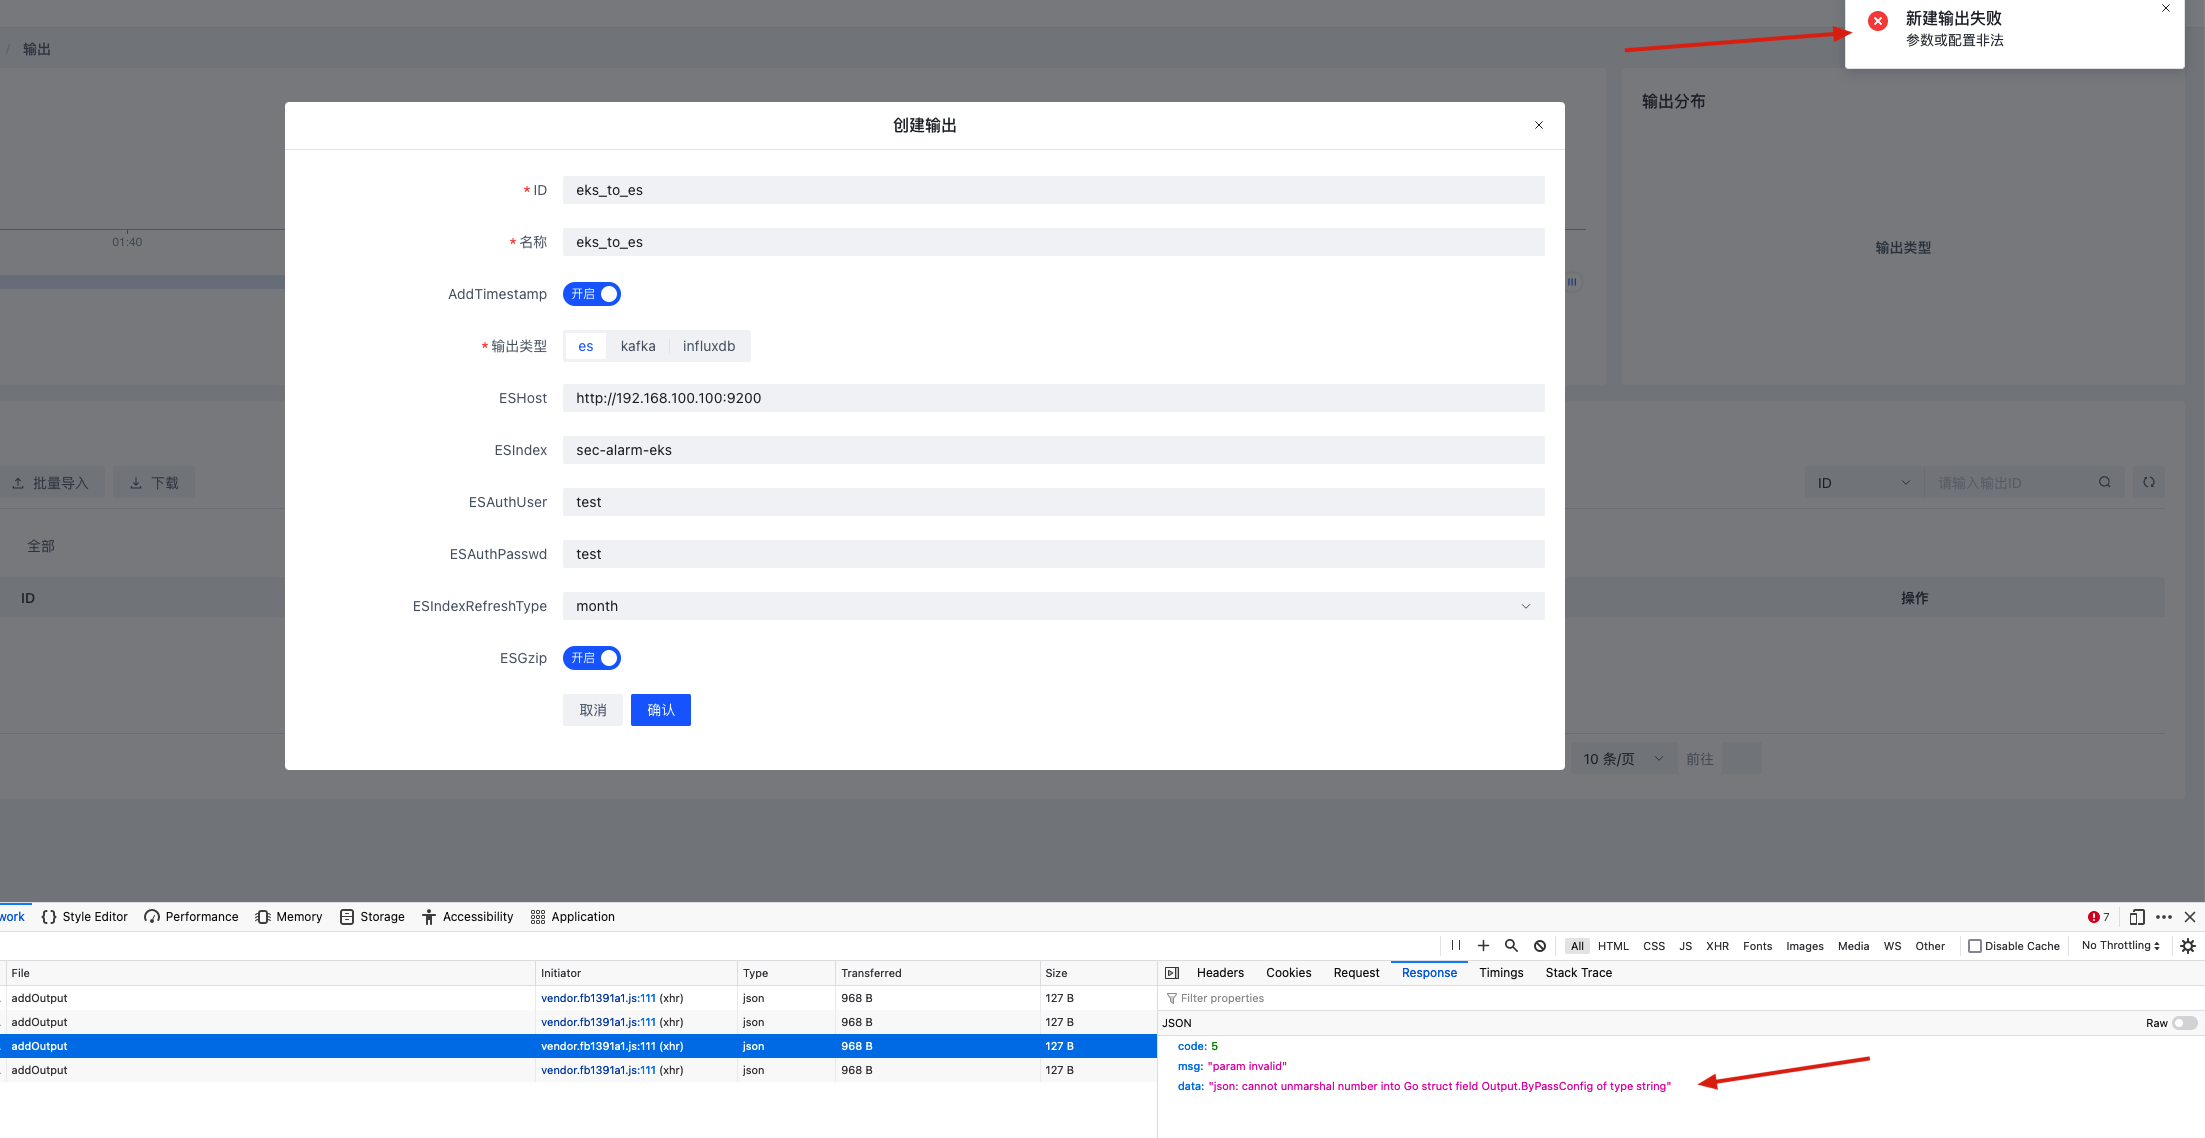Switch to the Timings tab
The height and width of the screenshot is (1138, 2205).
(1501, 973)
